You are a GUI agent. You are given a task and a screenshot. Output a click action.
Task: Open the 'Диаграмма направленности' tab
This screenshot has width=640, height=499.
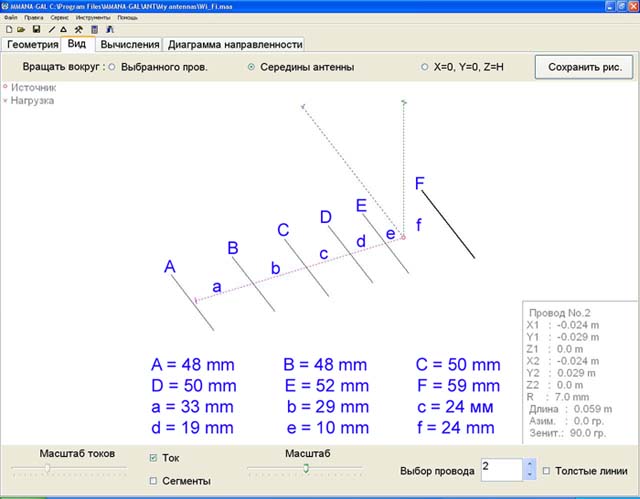235,45
